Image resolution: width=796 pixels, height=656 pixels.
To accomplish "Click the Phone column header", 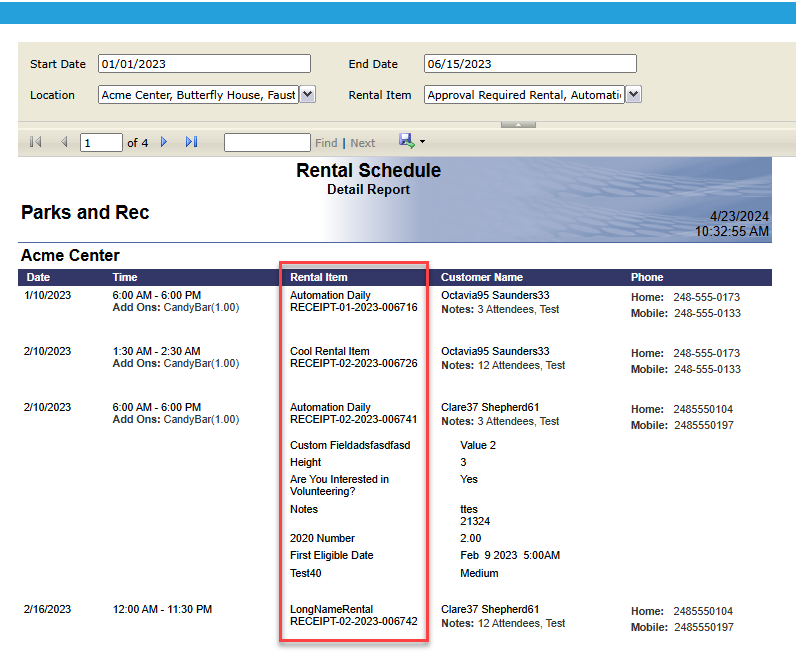I will (647, 277).
